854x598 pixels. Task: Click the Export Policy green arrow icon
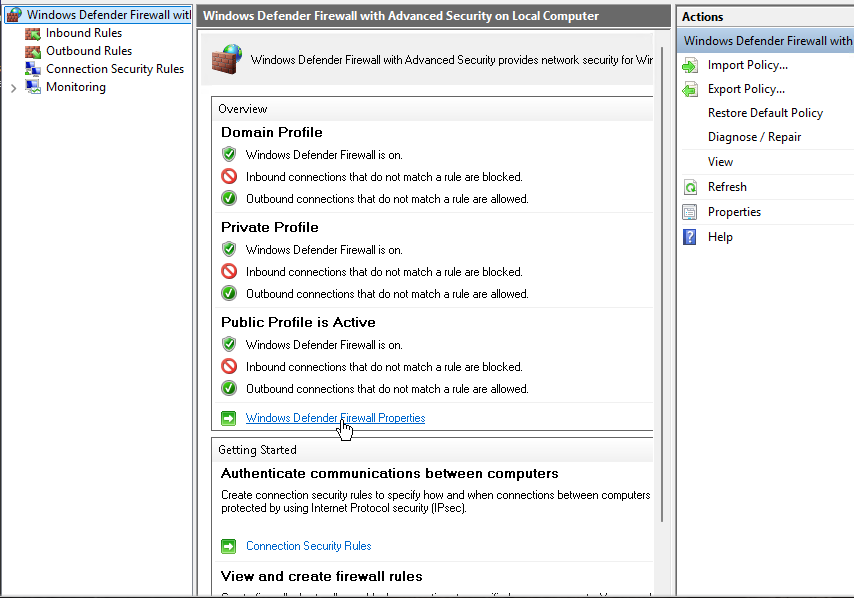(x=690, y=89)
